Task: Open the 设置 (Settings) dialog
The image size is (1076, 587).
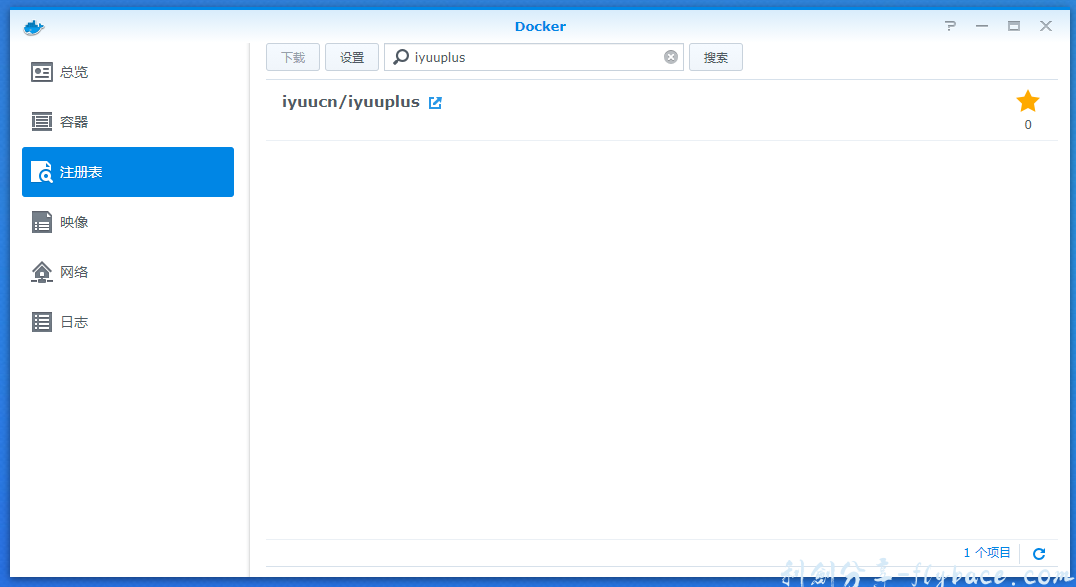Action: 351,57
